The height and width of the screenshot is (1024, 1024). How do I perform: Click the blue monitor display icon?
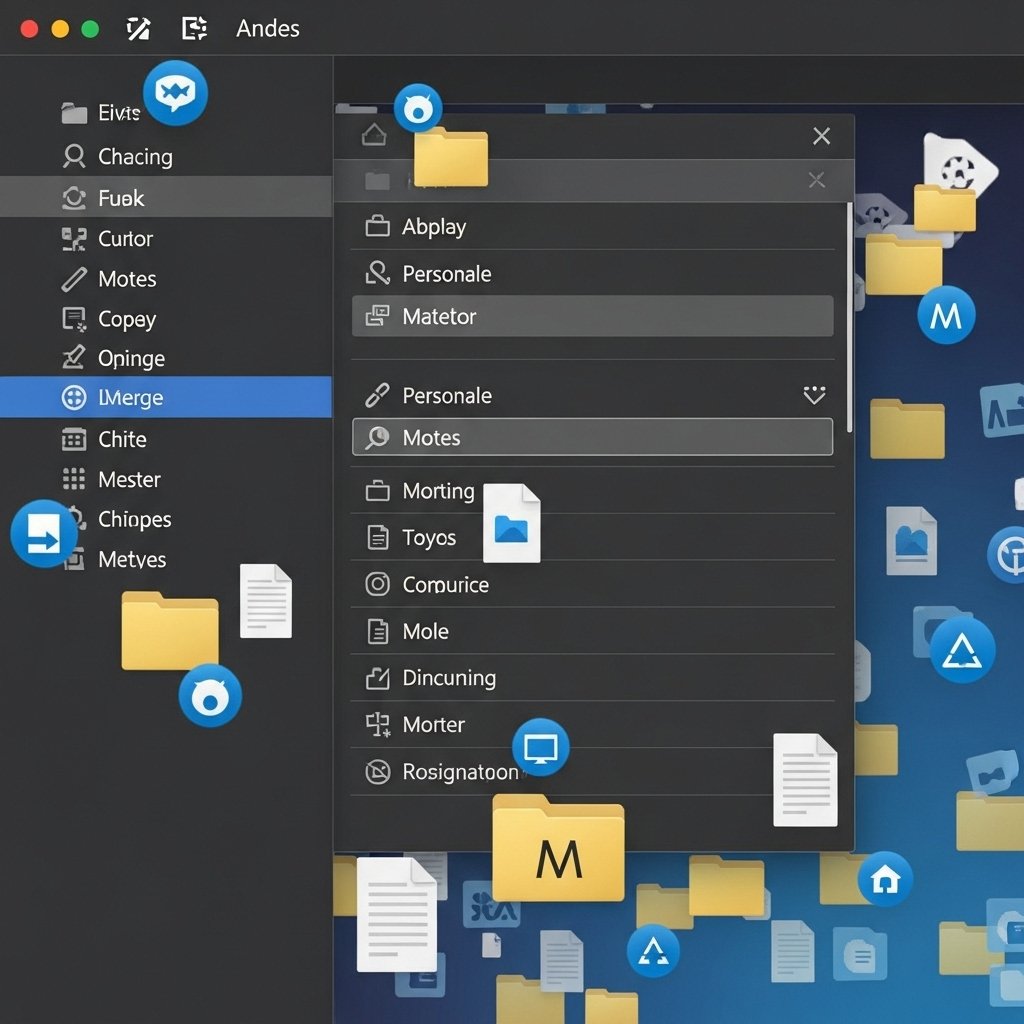[540, 747]
